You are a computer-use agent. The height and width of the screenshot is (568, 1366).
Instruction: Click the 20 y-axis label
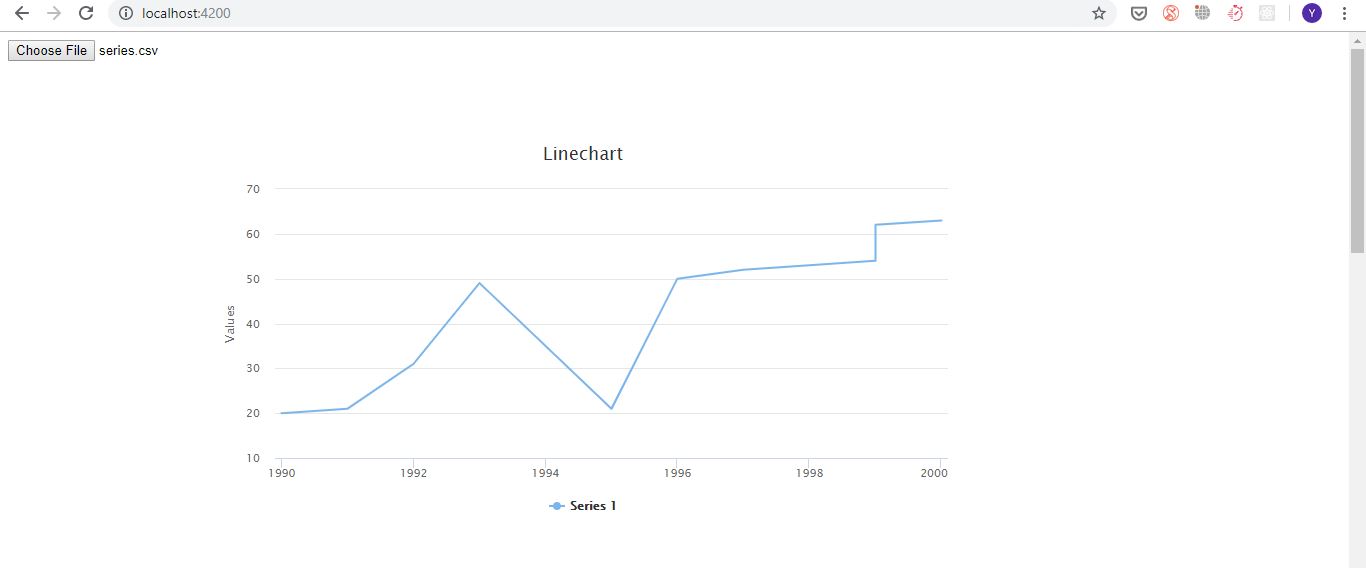click(253, 413)
